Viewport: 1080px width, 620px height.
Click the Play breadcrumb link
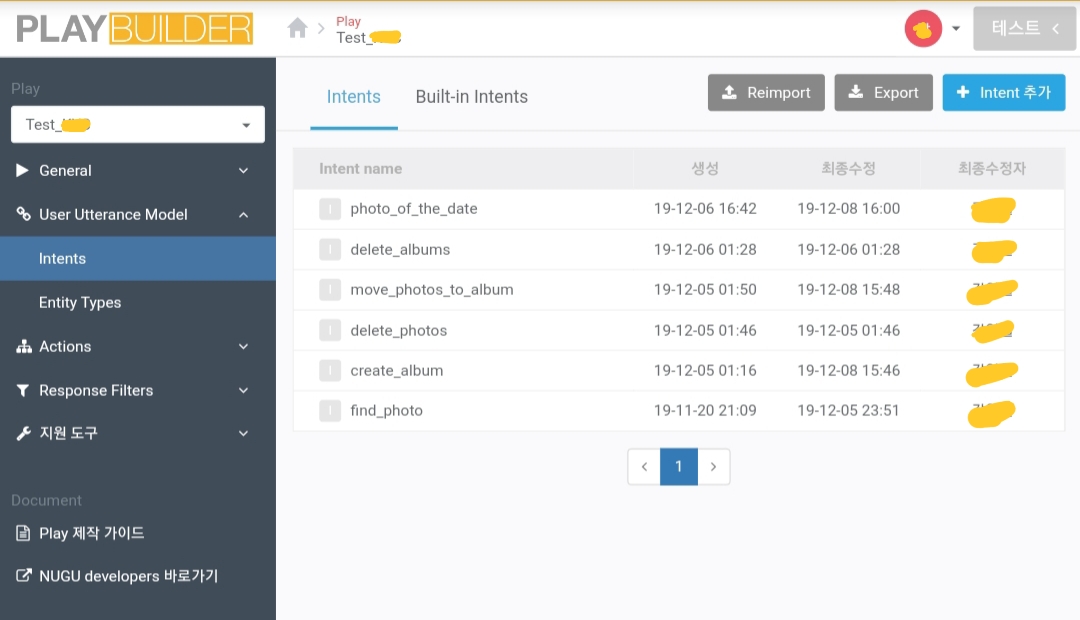pyautogui.click(x=348, y=21)
